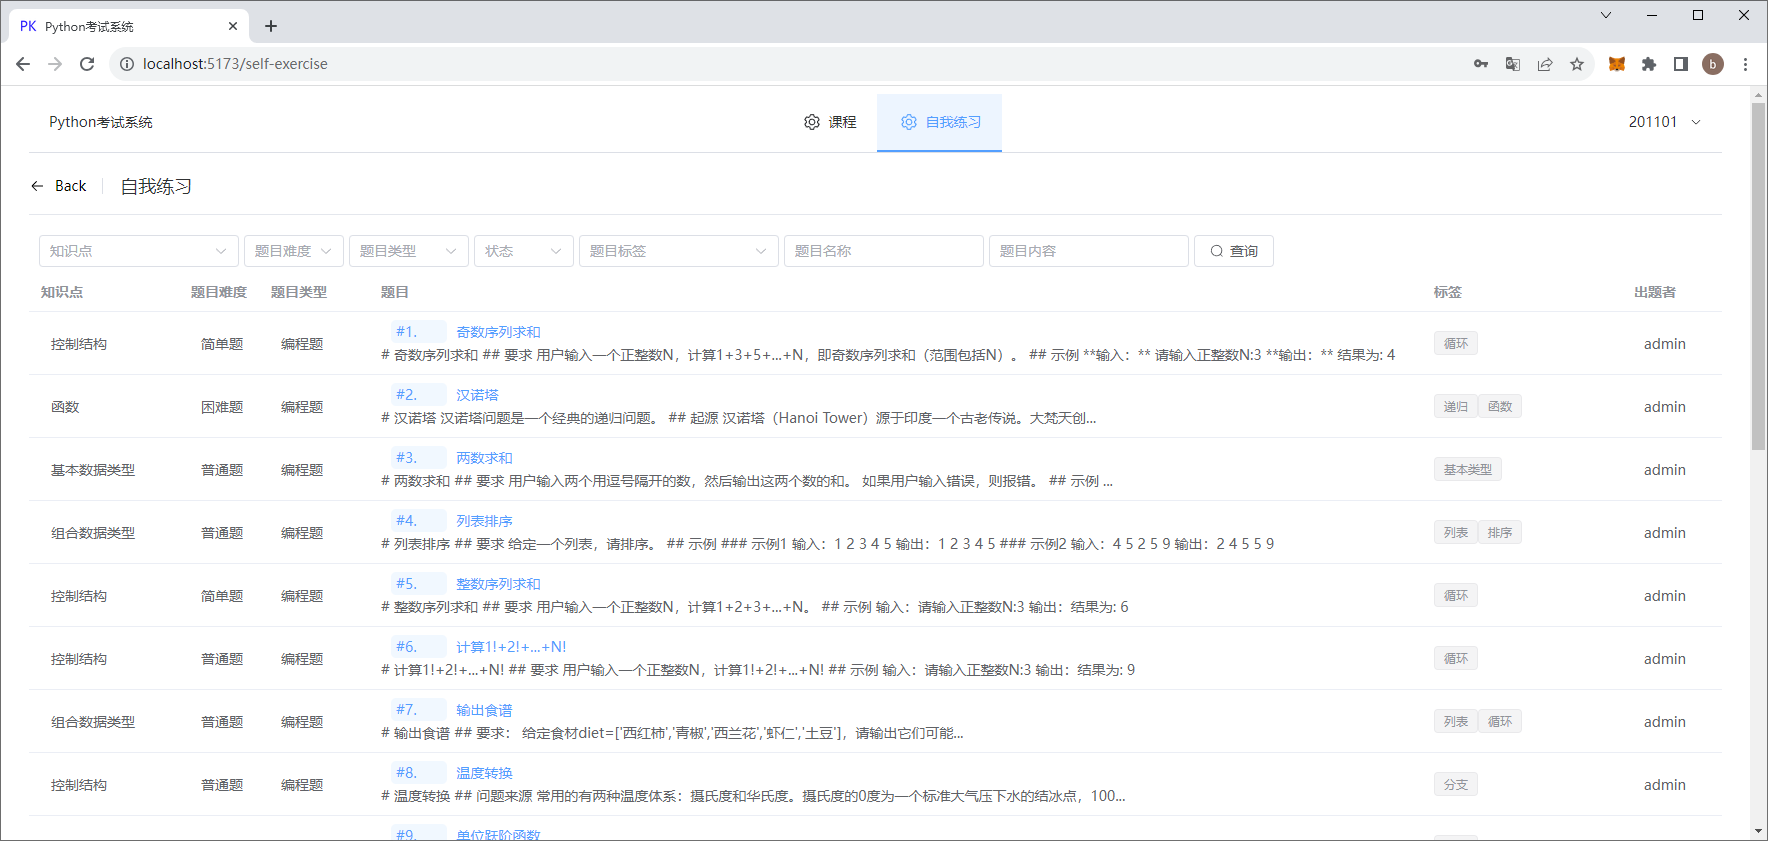This screenshot has height=841, width=1768.
Task: Click the vertical page scrollbar thumb
Action: click(1759, 276)
